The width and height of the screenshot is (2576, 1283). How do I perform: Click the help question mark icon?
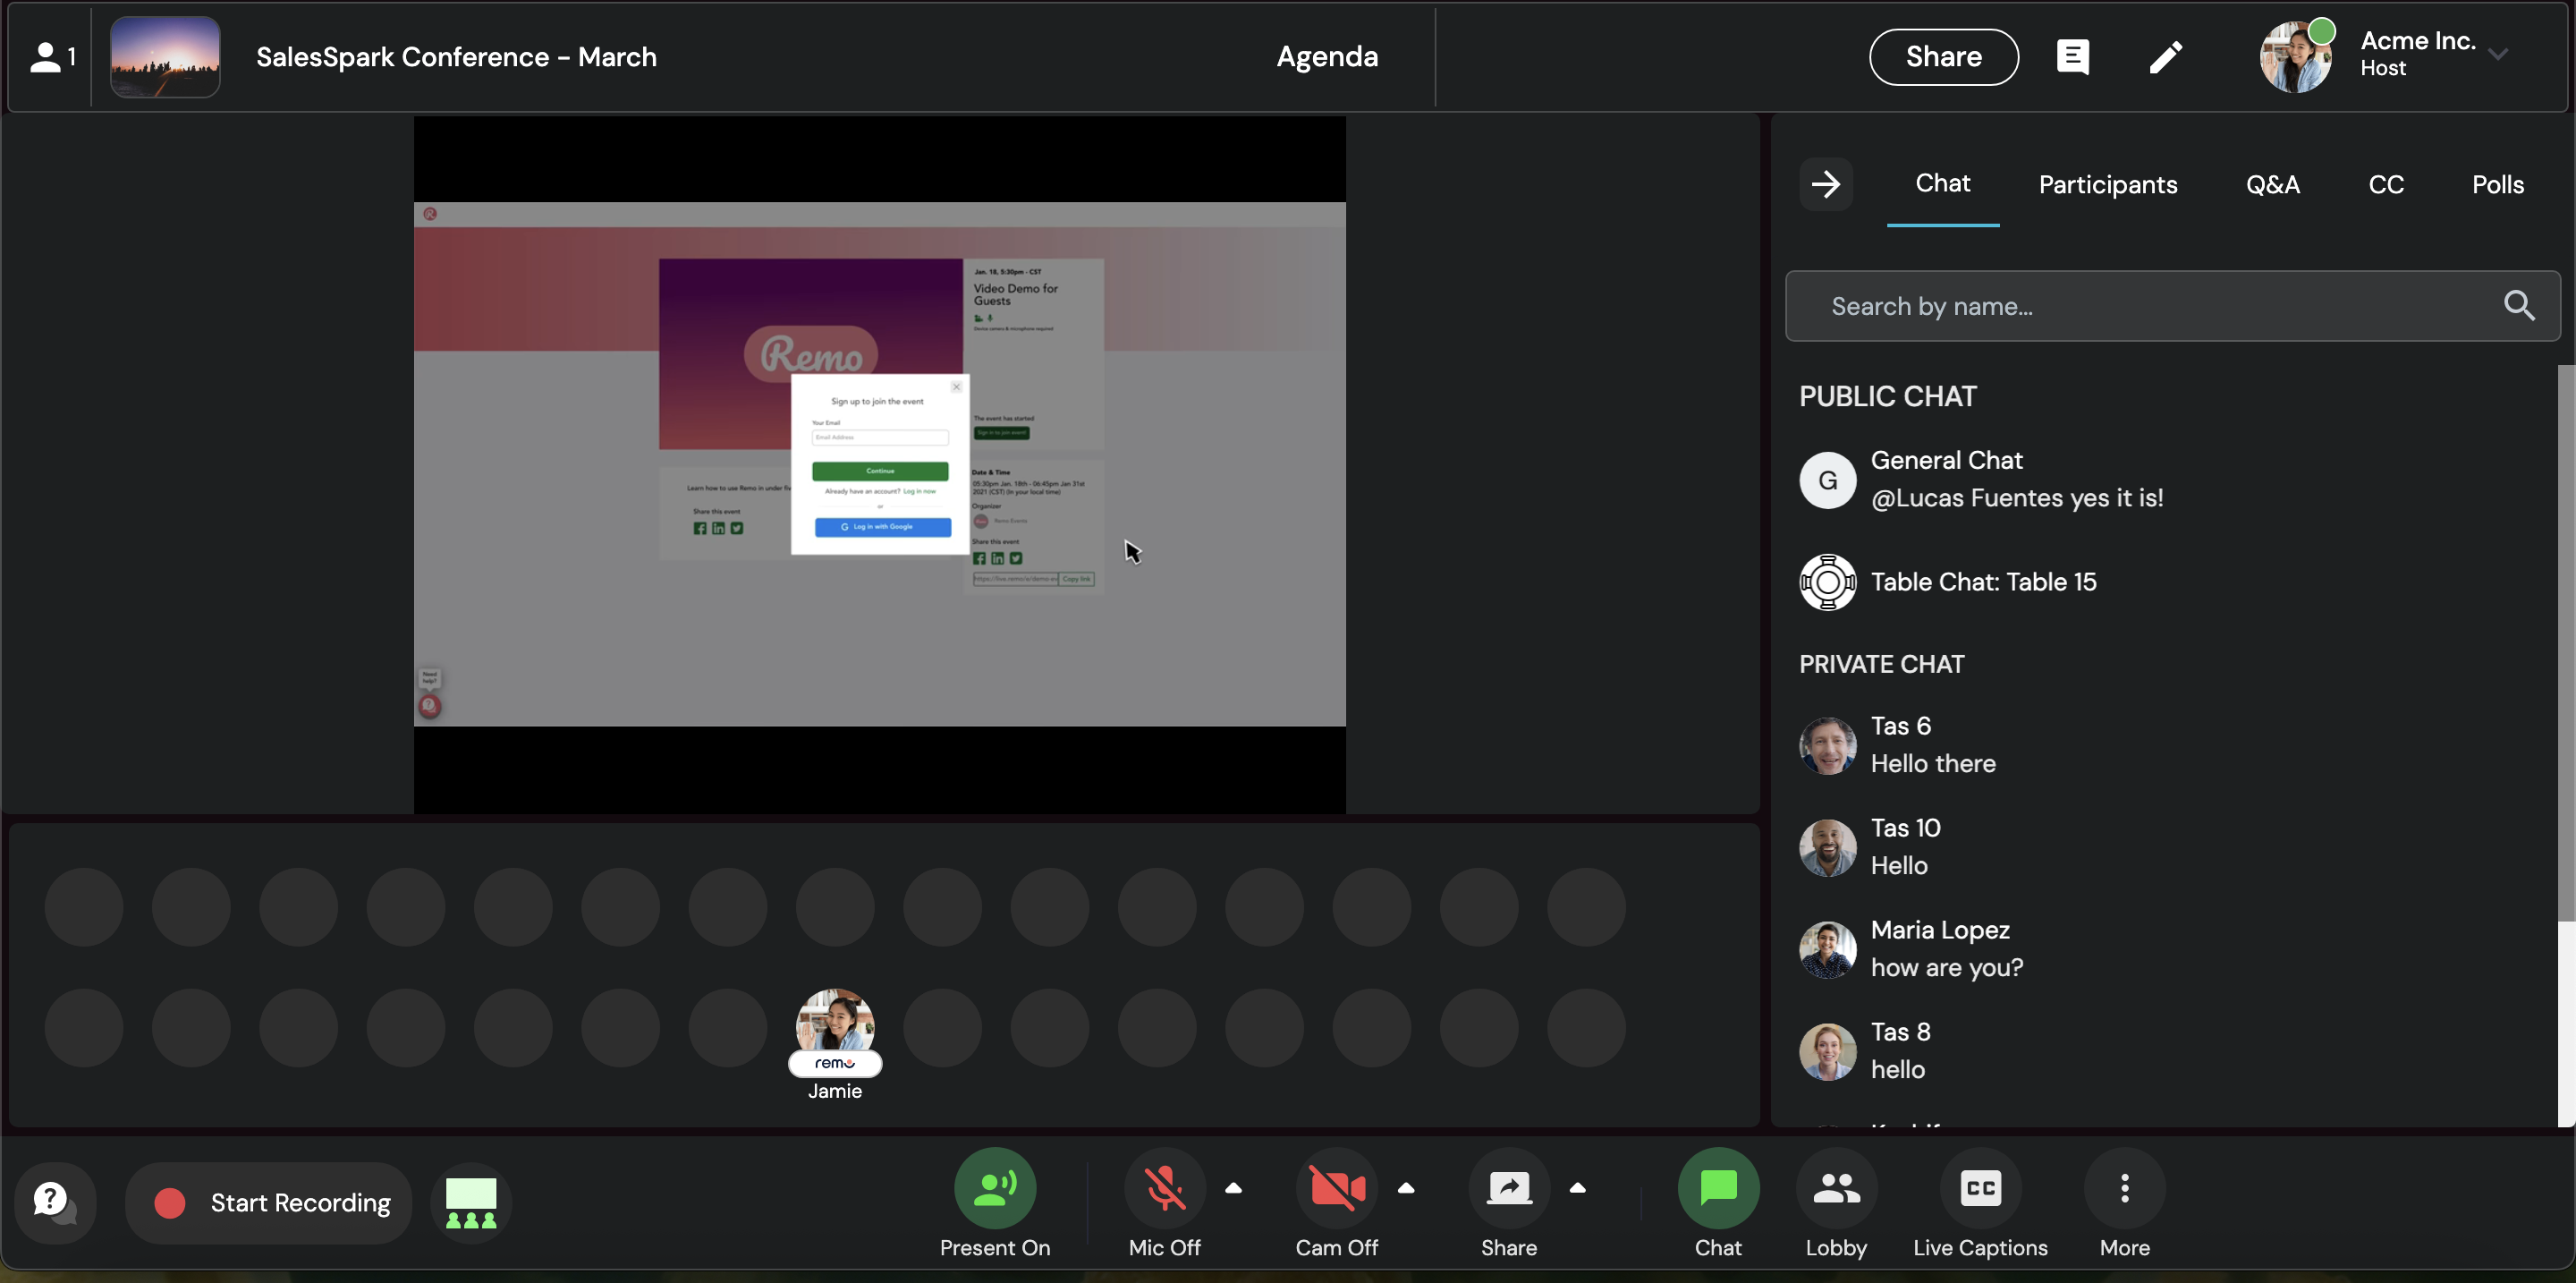[54, 1201]
